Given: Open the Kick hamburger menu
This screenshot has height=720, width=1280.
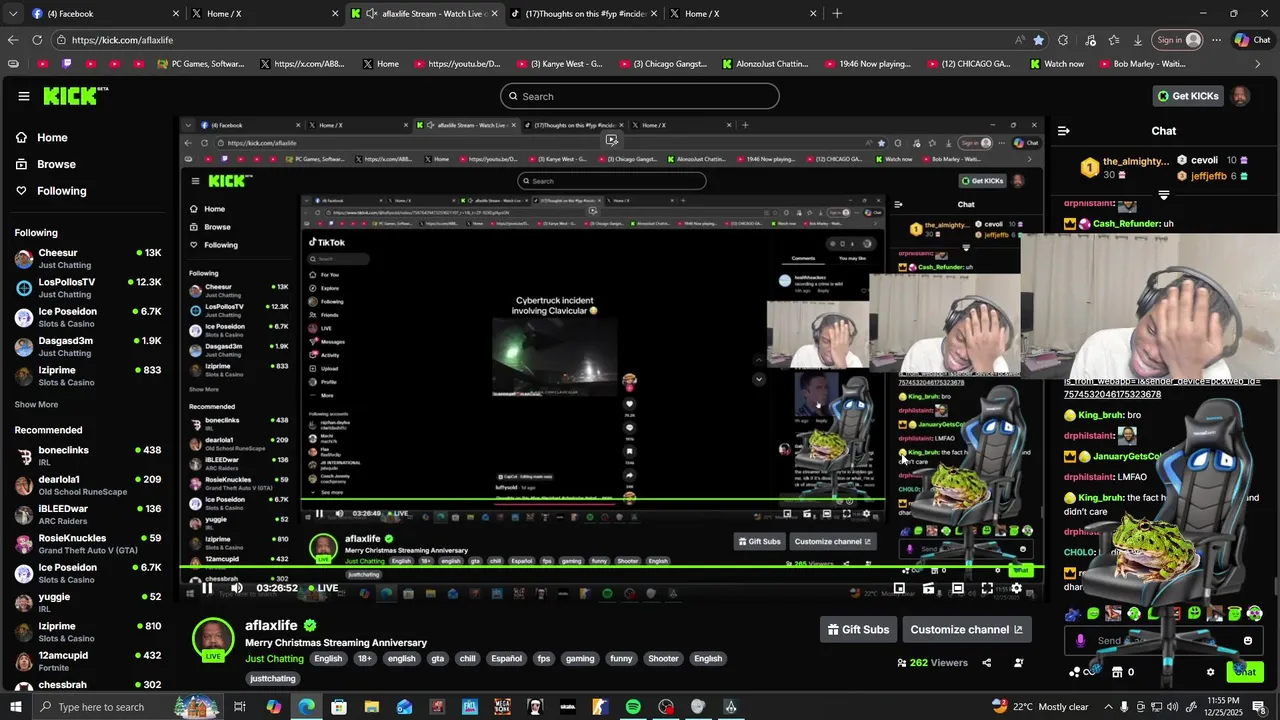Looking at the screenshot, I should pos(23,96).
